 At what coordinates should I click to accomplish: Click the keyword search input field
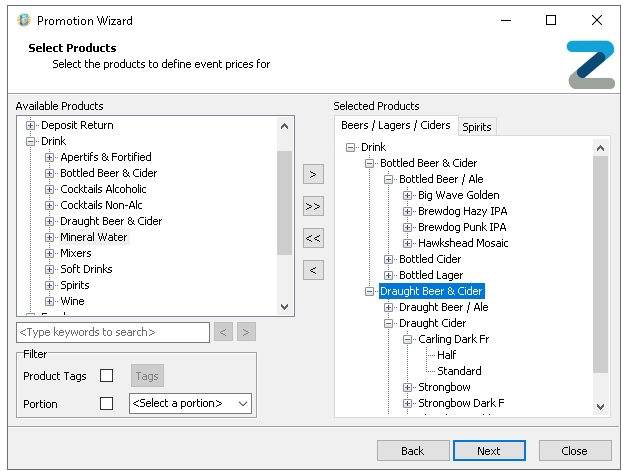pyautogui.click(x=112, y=332)
